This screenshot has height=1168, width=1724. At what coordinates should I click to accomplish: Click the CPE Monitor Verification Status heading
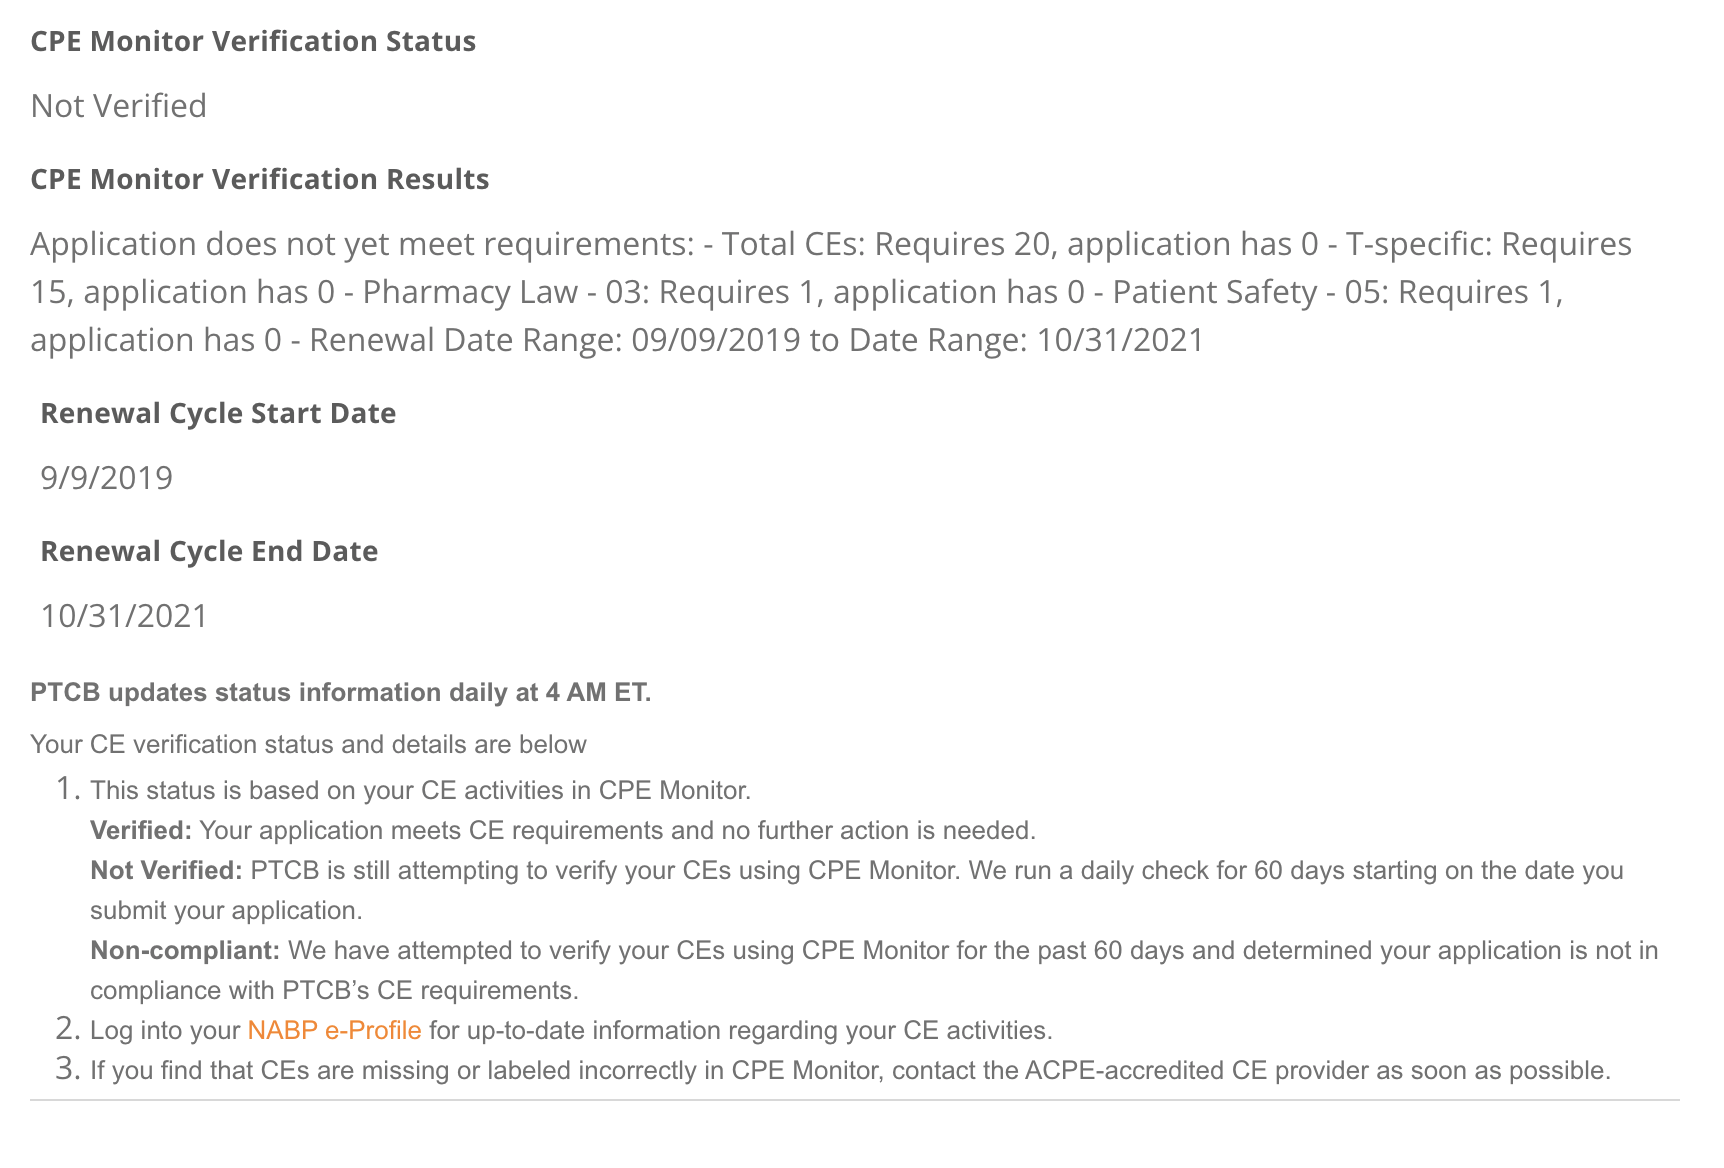(253, 41)
